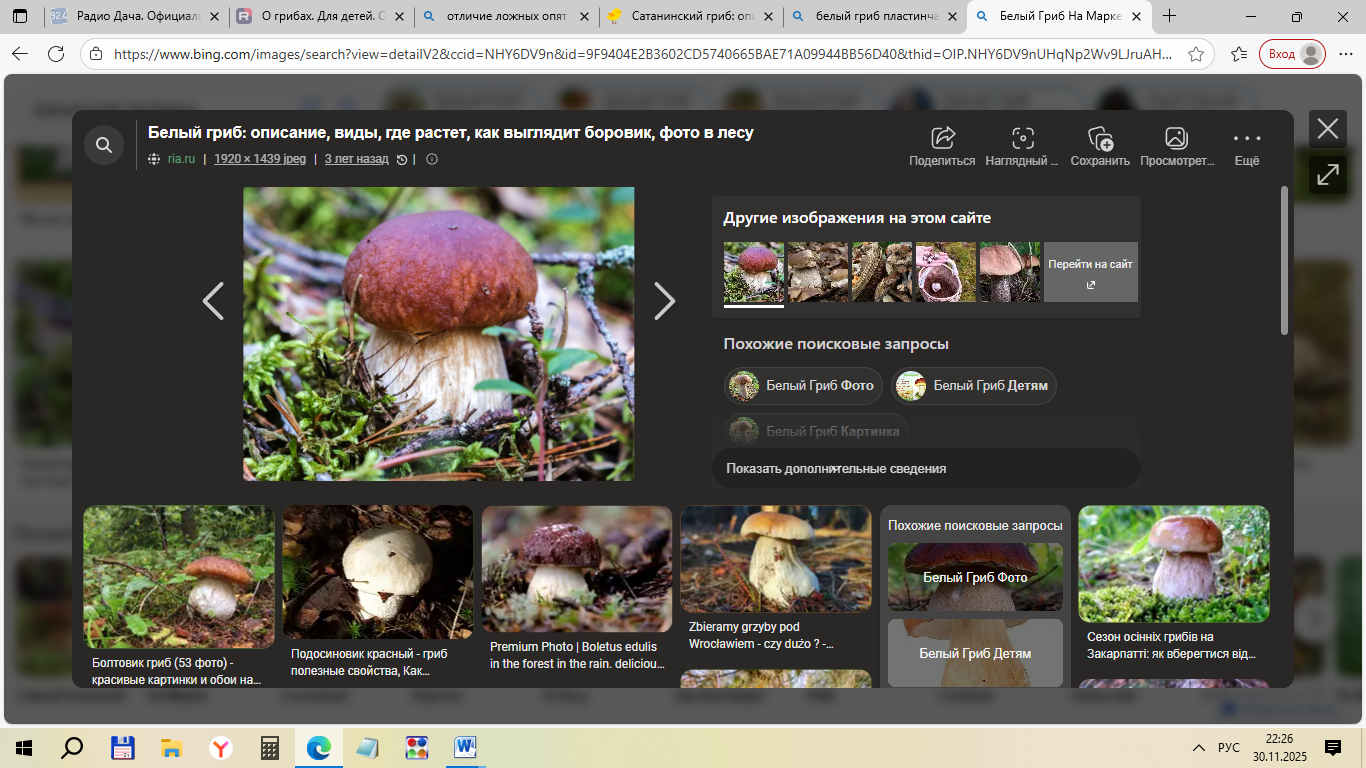Click the magnifier search icon in viewer
The width and height of the screenshot is (1366, 768).
pos(104,146)
